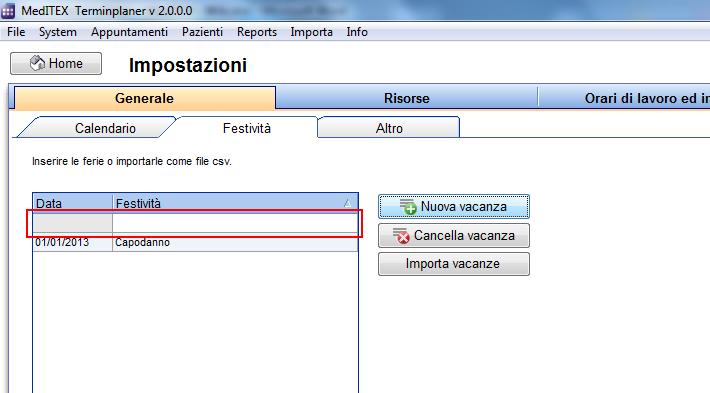This screenshot has height=393, width=710.
Task: Sort by the Festività column header
Action: tap(235, 203)
